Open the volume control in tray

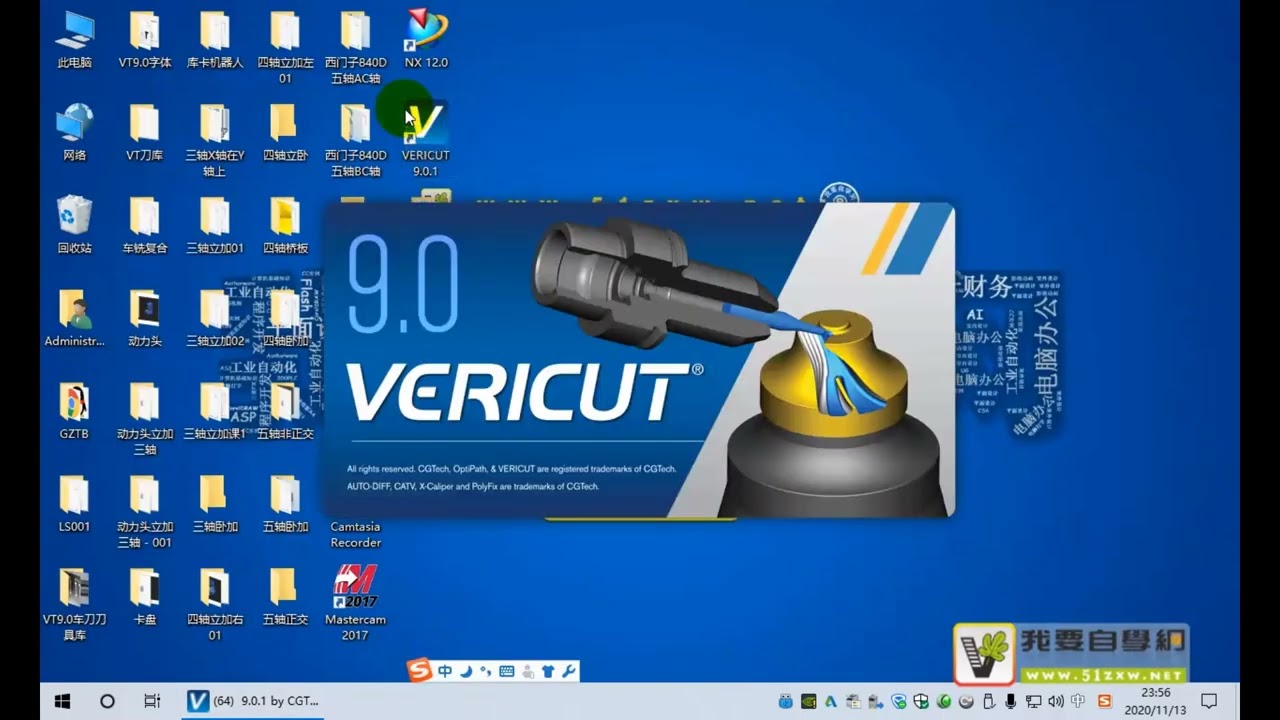click(1055, 701)
